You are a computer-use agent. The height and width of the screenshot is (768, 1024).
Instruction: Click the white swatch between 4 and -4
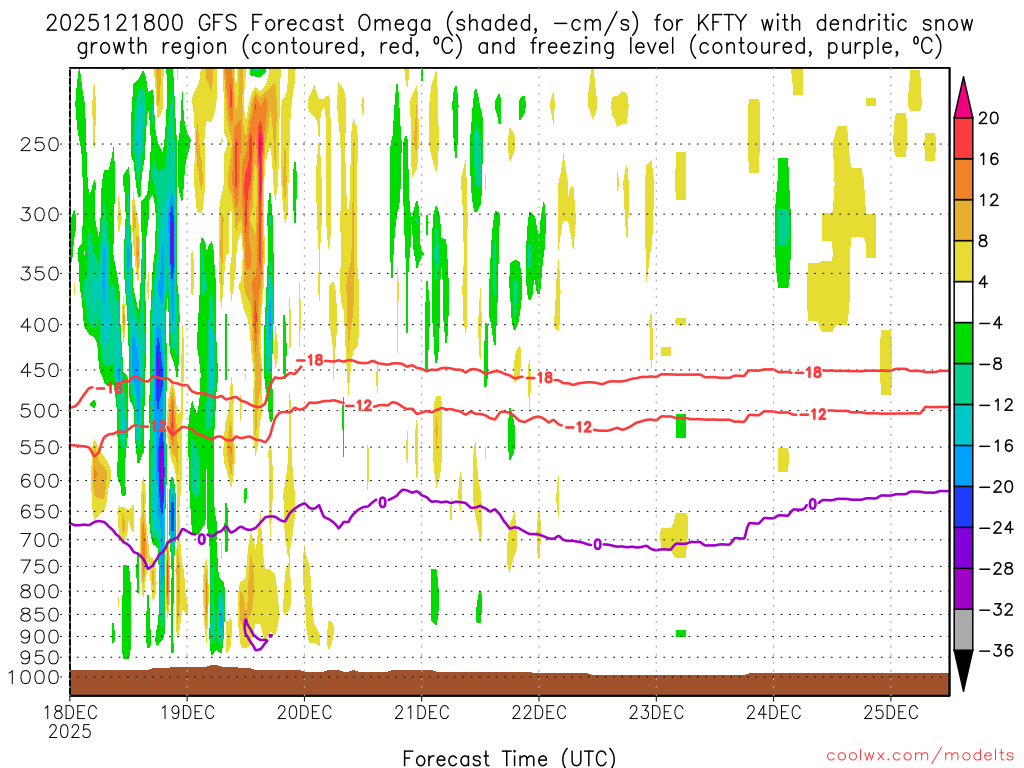pos(963,302)
